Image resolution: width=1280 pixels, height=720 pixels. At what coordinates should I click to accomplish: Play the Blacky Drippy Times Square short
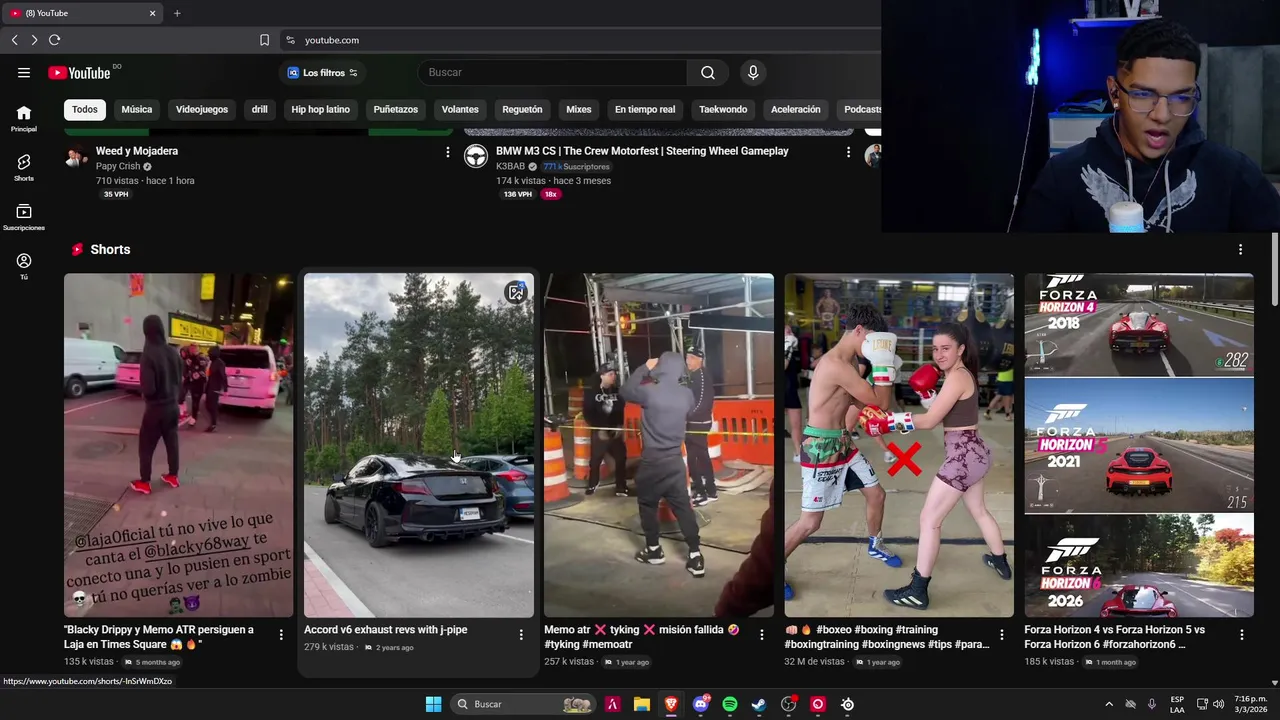point(179,445)
